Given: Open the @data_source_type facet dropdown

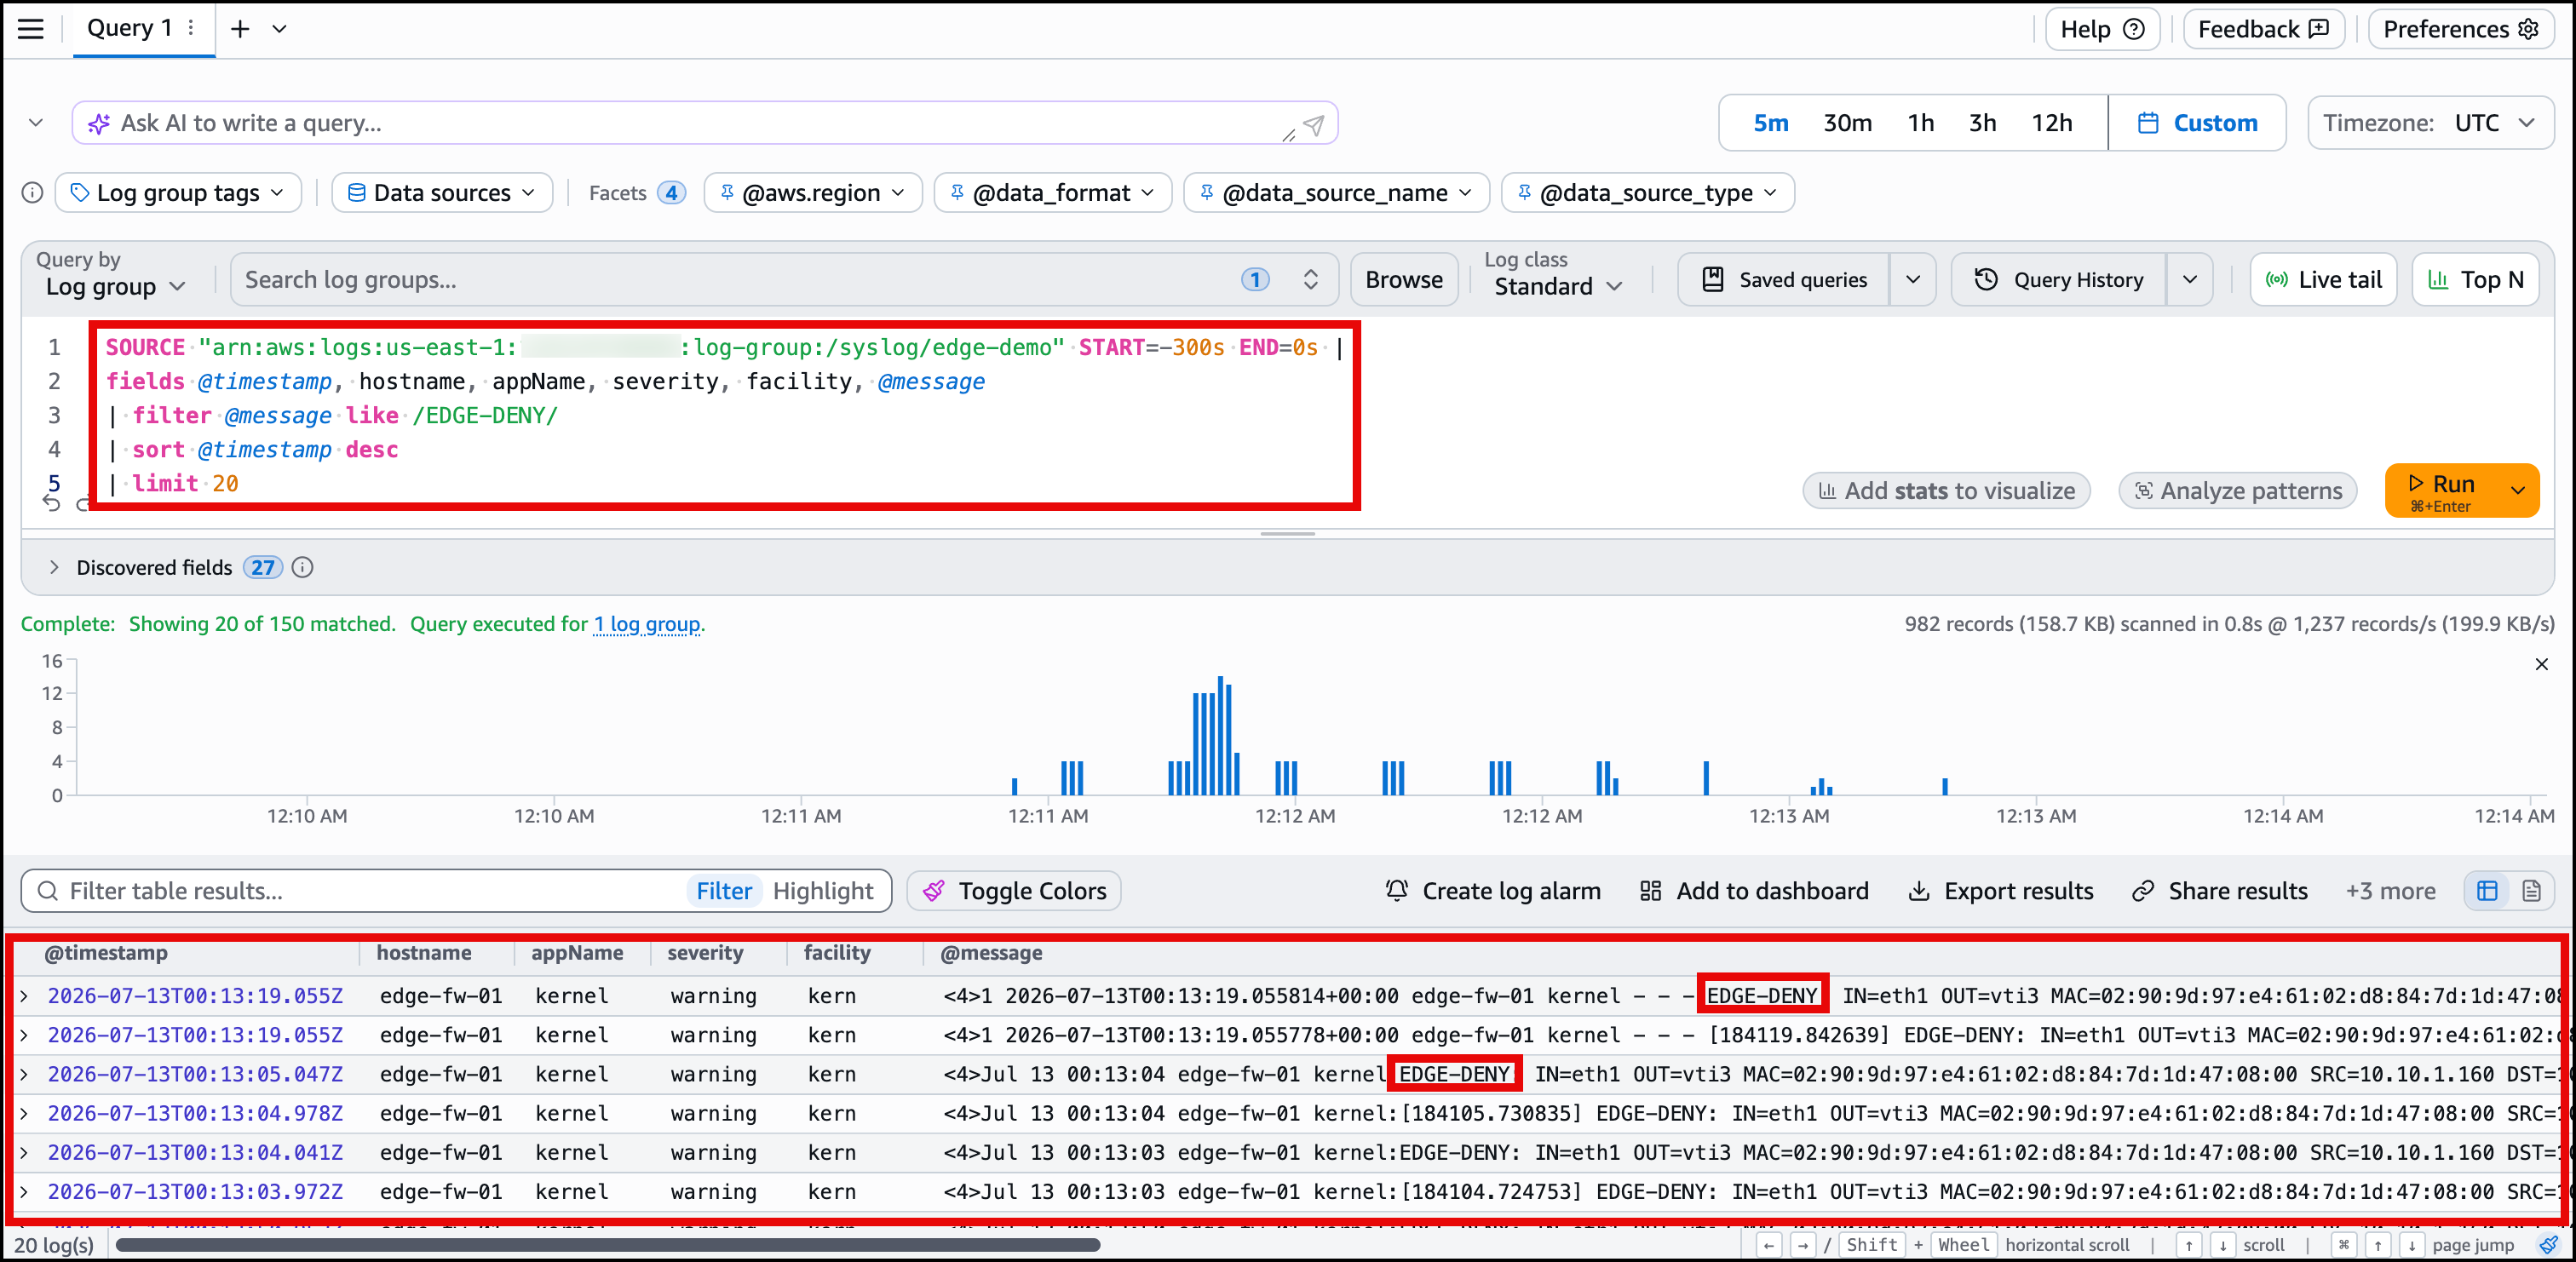Looking at the screenshot, I should click(1648, 192).
